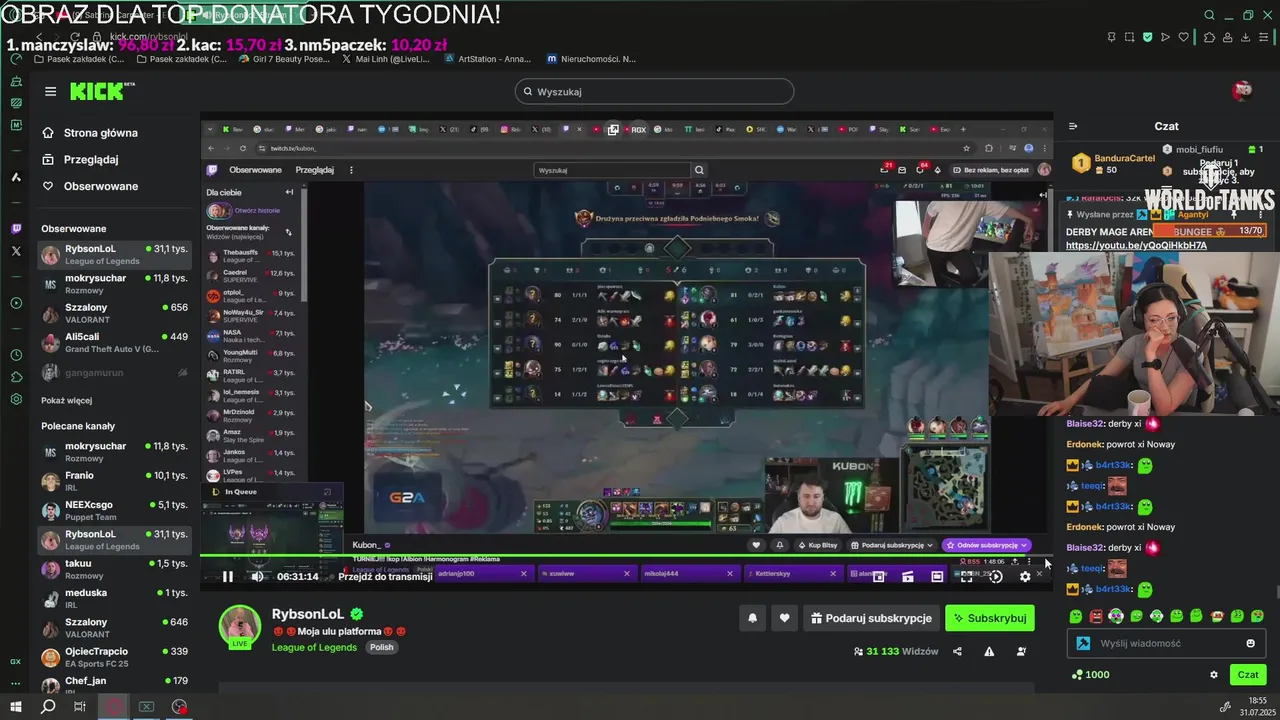Click the green Subskrybuj button

coord(990,618)
